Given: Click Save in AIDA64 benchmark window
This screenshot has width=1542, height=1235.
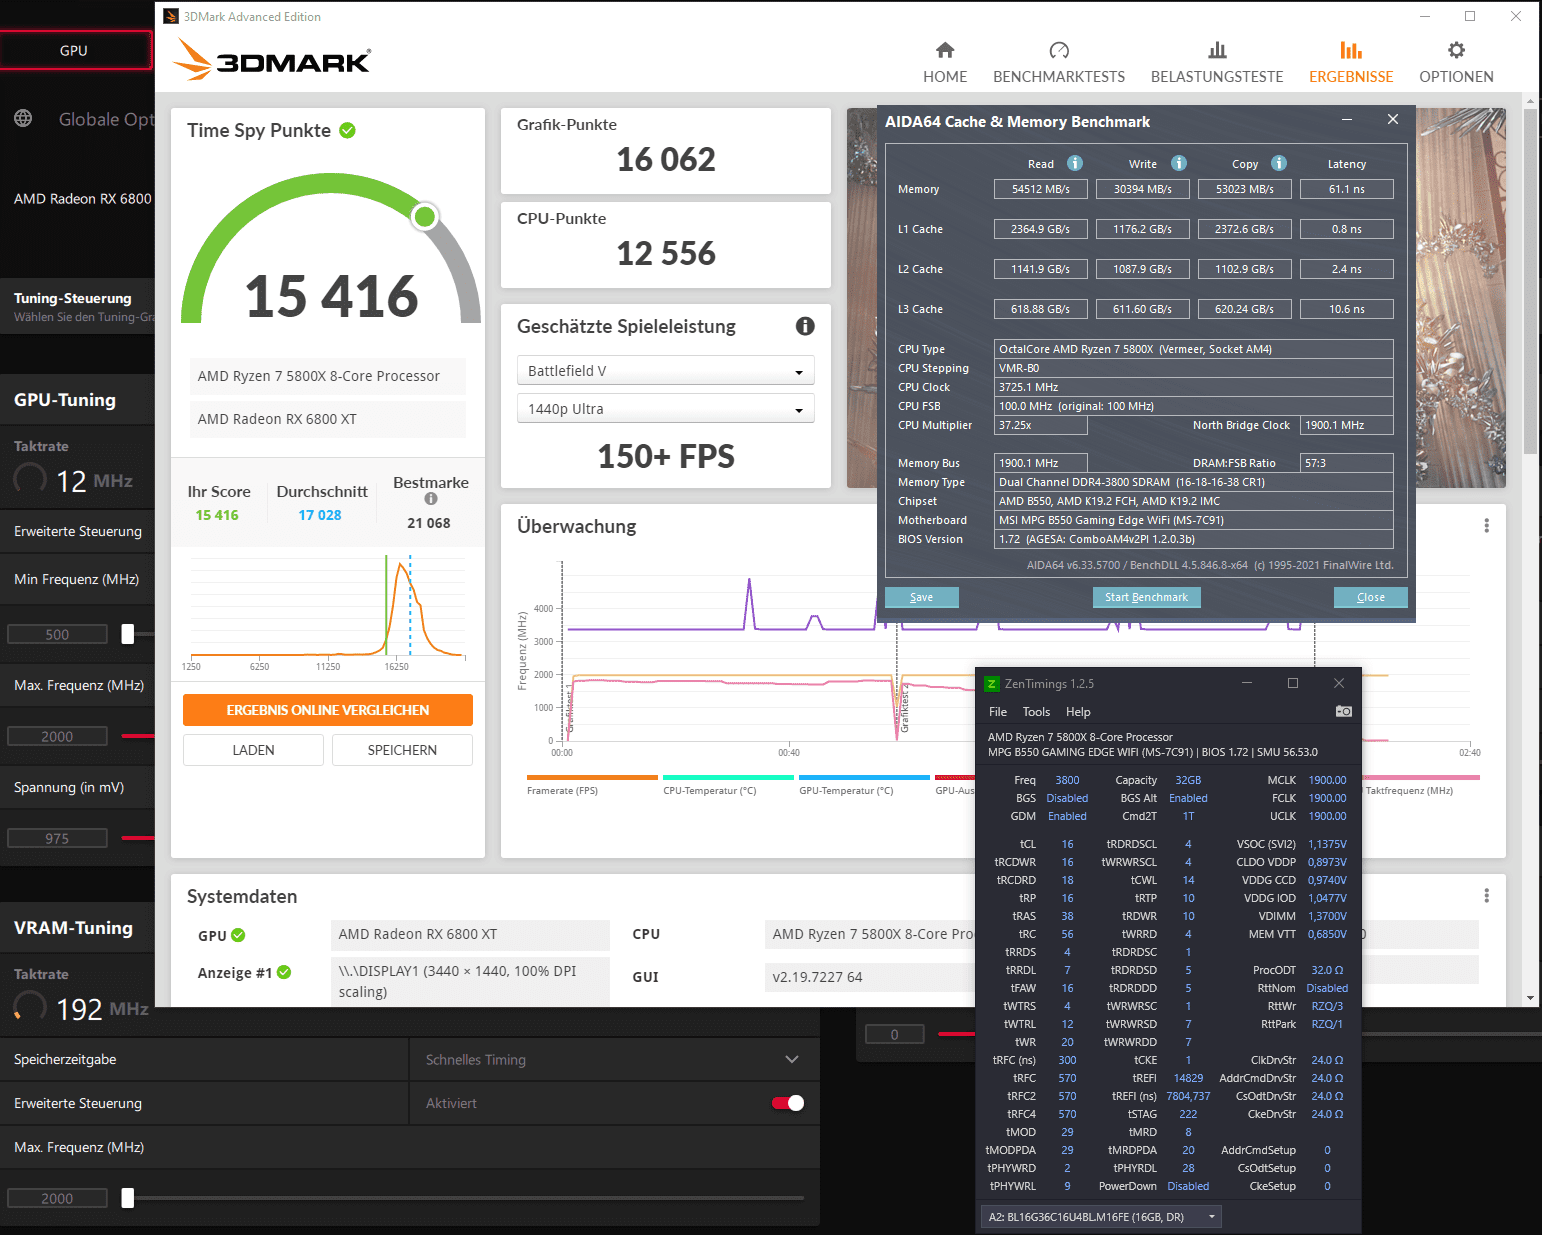Looking at the screenshot, I should 922,597.
